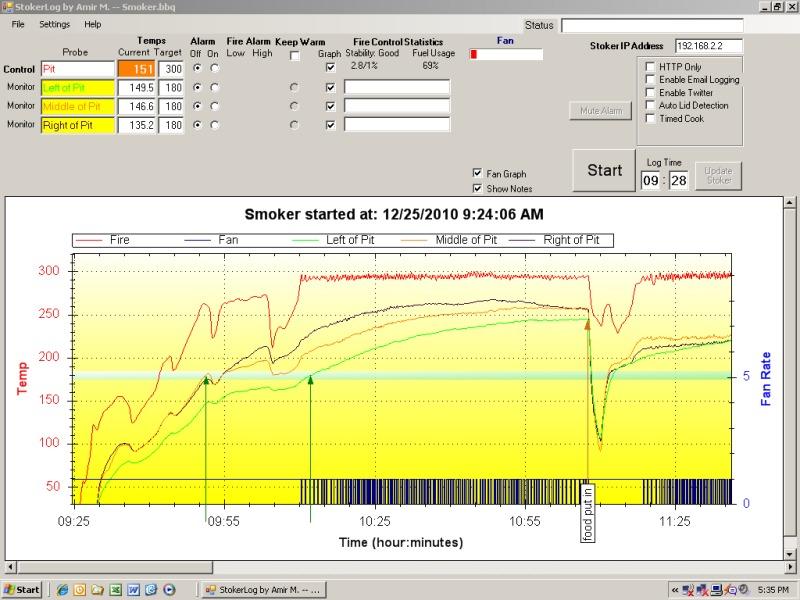The width and height of the screenshot is (800, 600).
Task: Click the Internet Explorer quick launch icon
Action: coord(62,589)
